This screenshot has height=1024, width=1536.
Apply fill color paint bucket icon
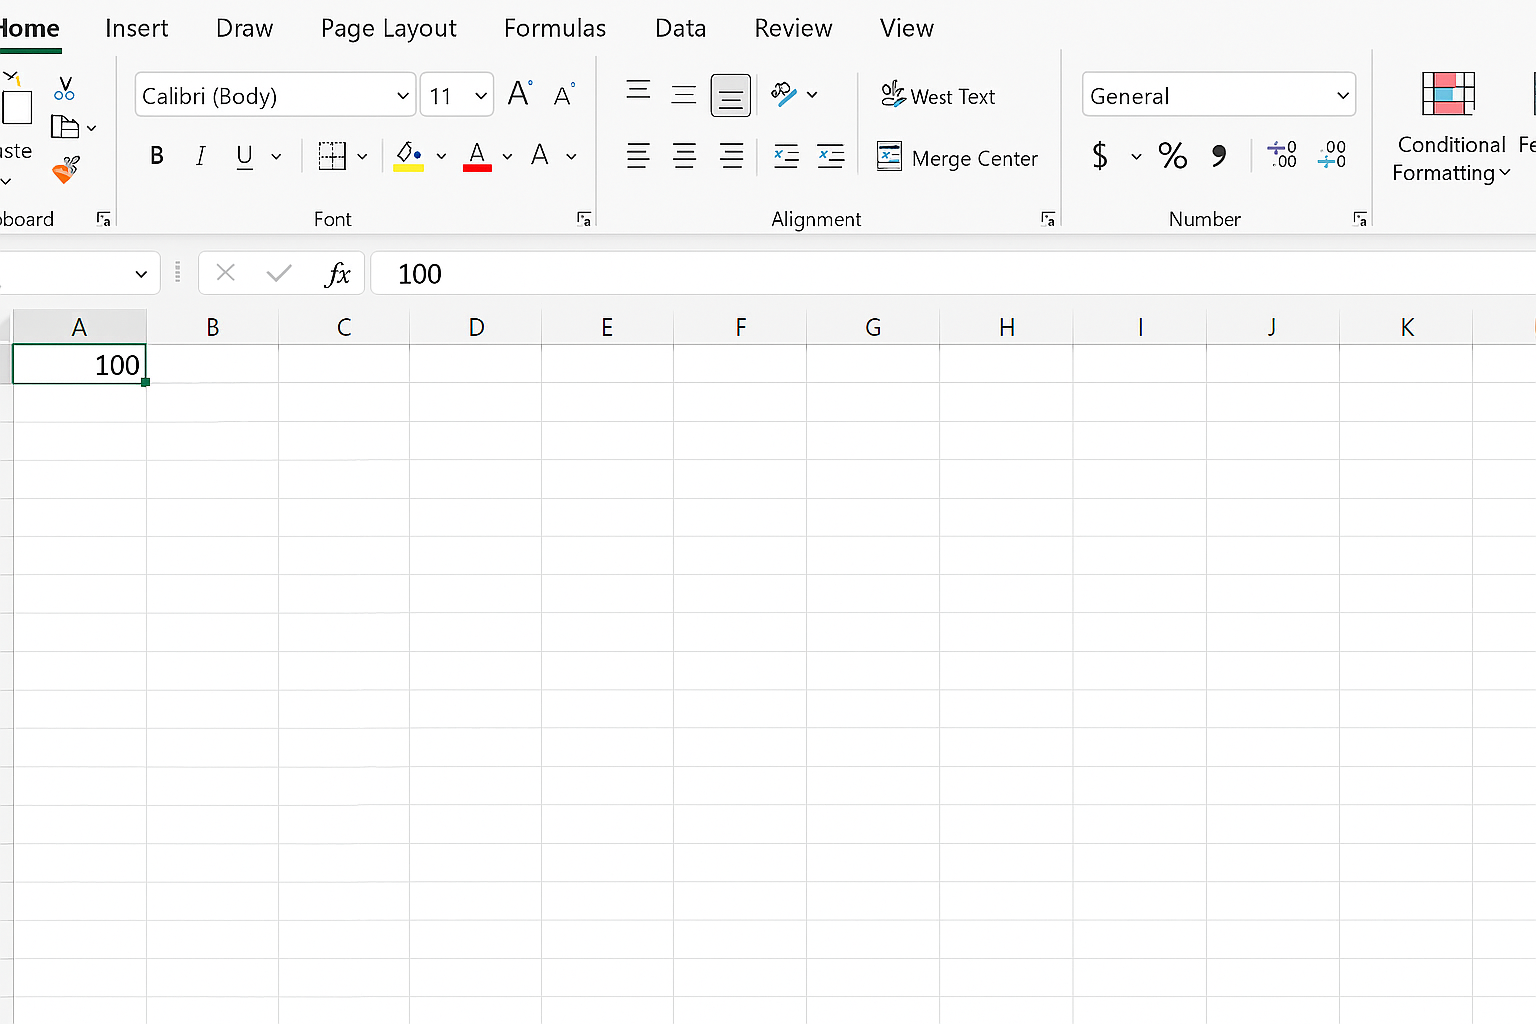coord(408,156)
